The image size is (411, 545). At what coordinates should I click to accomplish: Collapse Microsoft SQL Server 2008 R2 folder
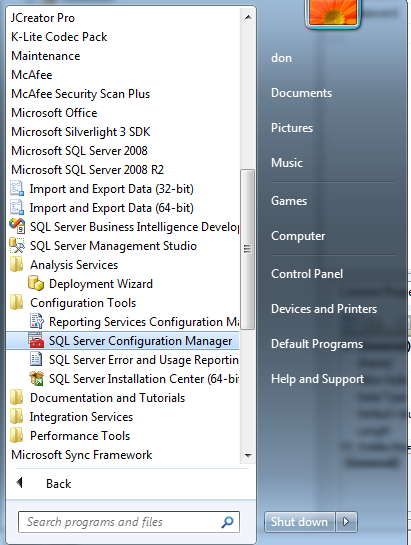click(x=87, y=170)
